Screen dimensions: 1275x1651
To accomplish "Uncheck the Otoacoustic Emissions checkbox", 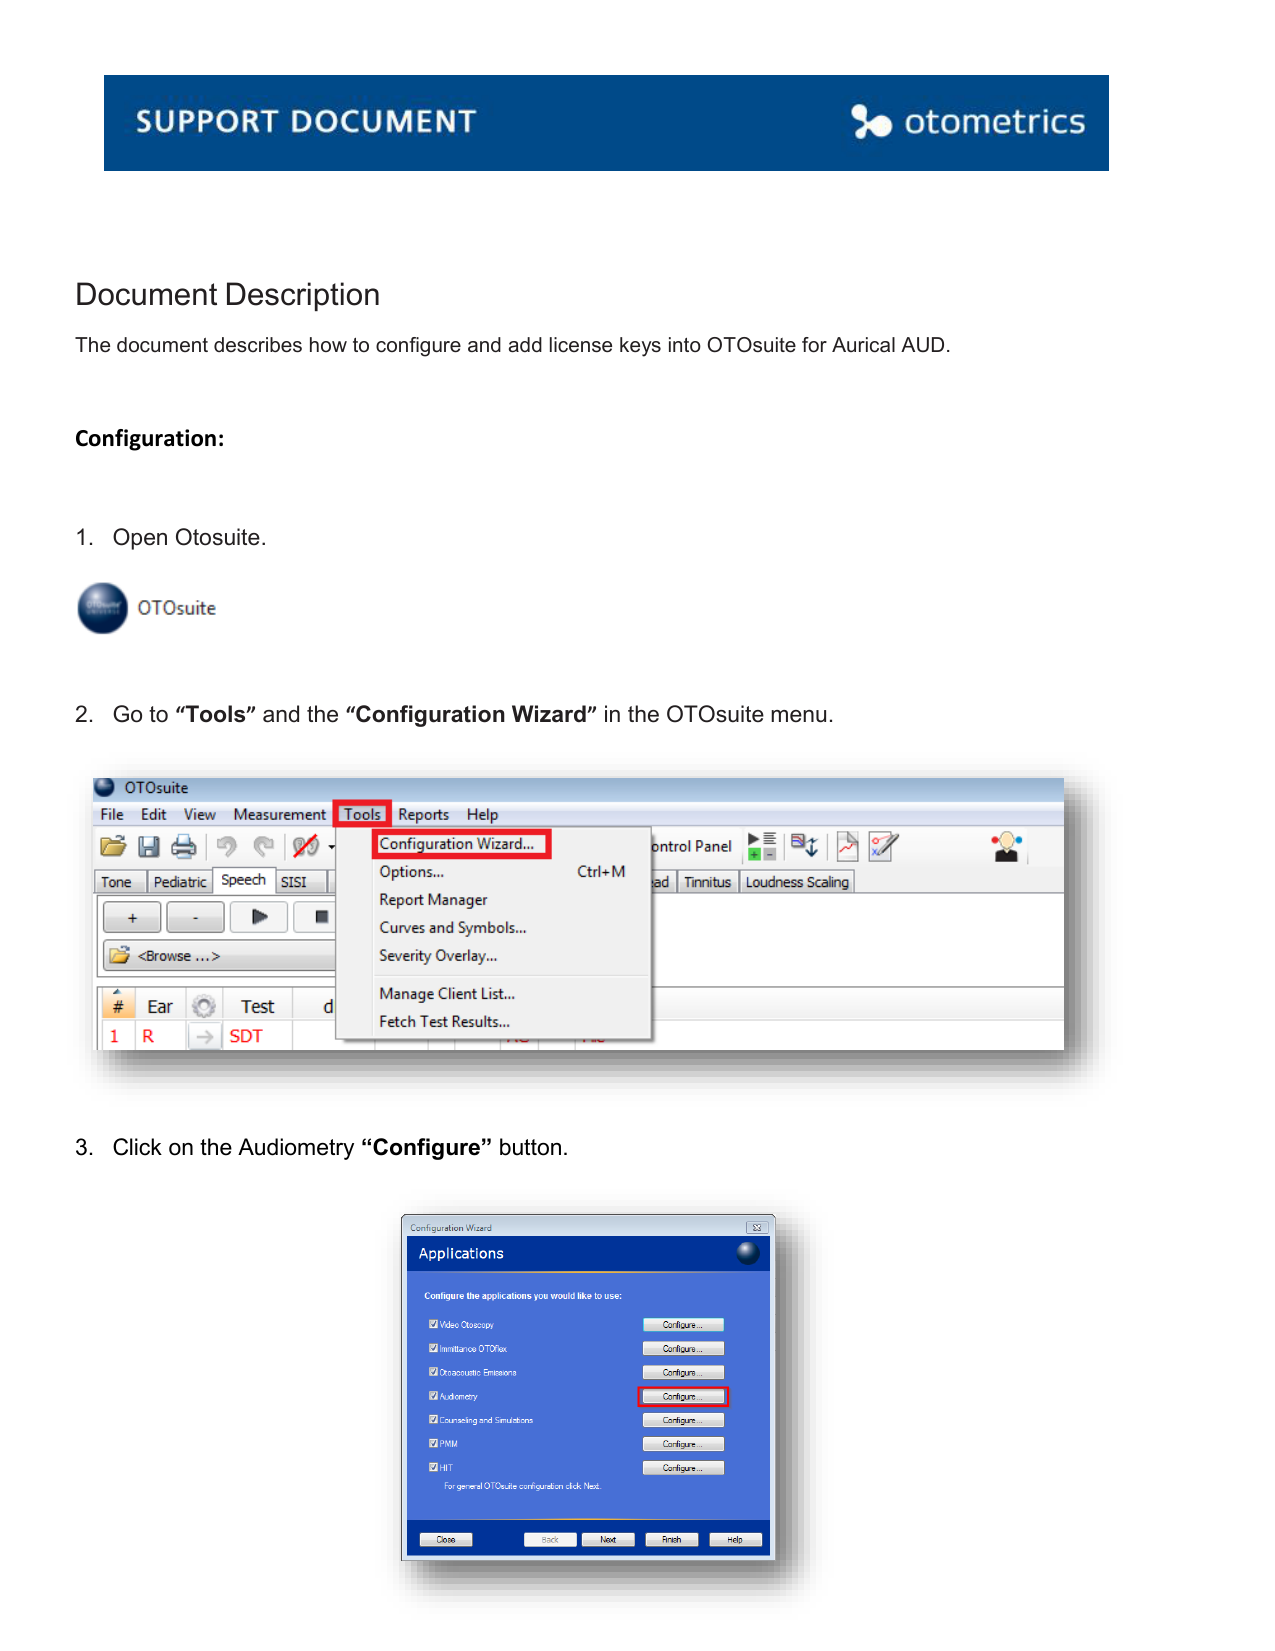I will (x=433, y=1372).
